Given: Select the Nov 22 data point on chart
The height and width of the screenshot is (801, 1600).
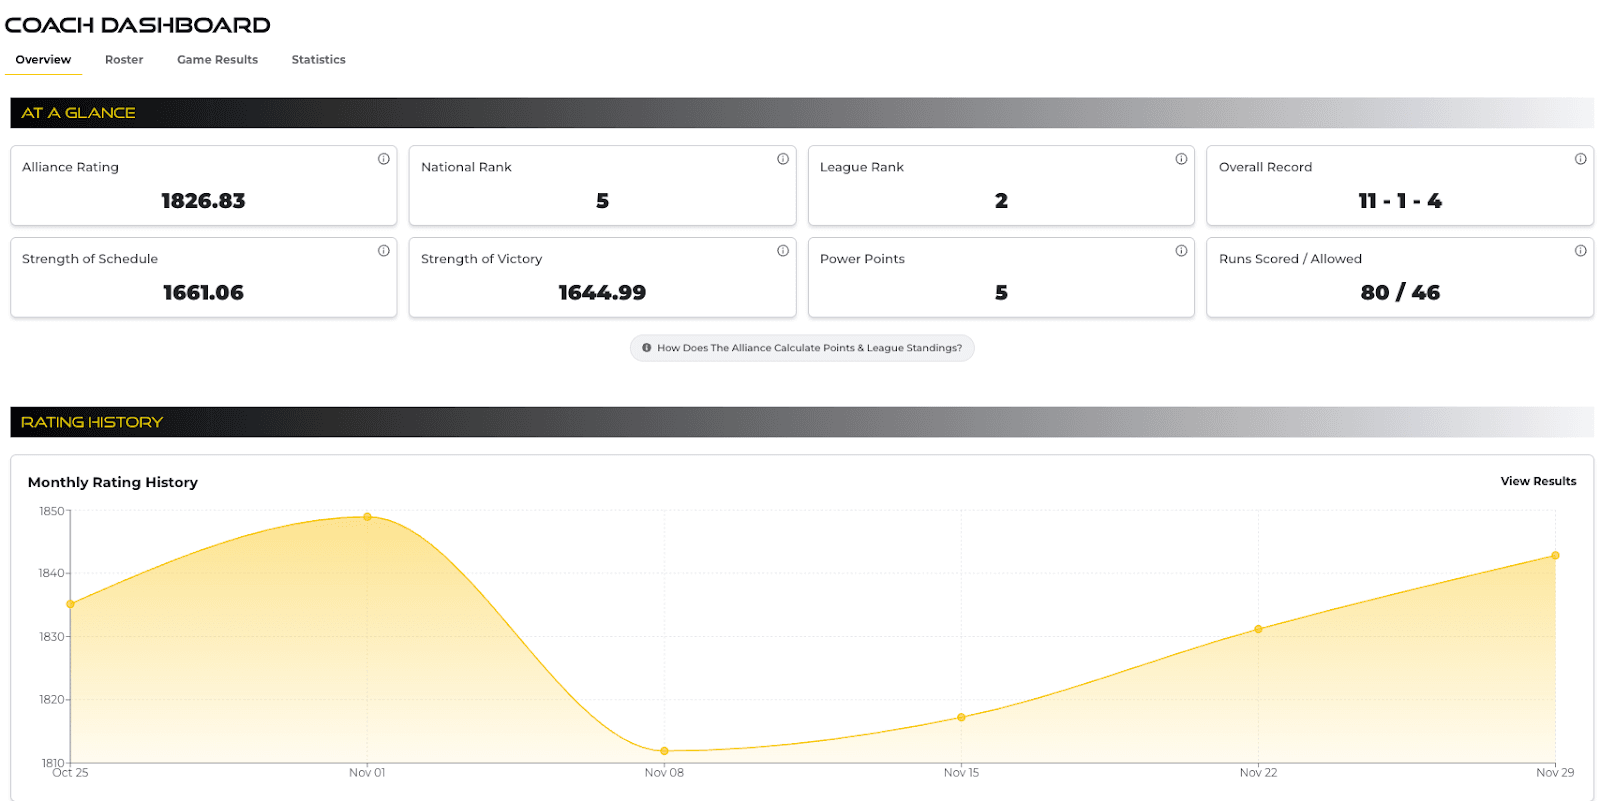Looking at the screenshot, I should [x=1258, y=629].
